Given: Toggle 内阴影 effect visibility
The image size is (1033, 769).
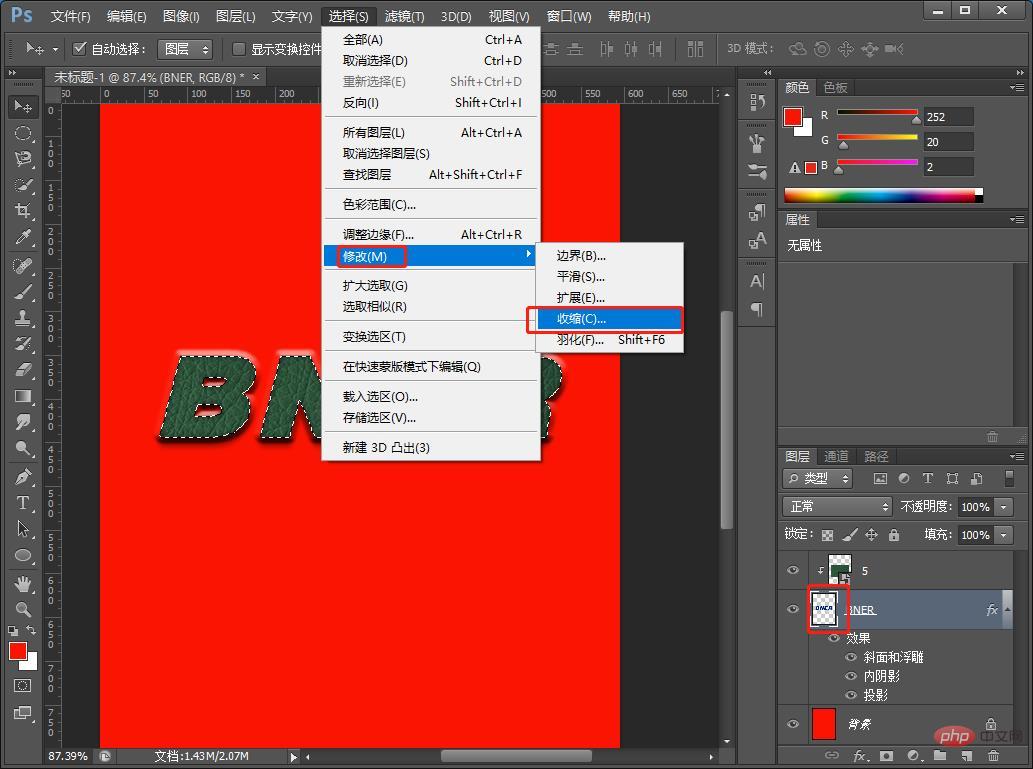Looking at the screenshot, I should 851,676.
